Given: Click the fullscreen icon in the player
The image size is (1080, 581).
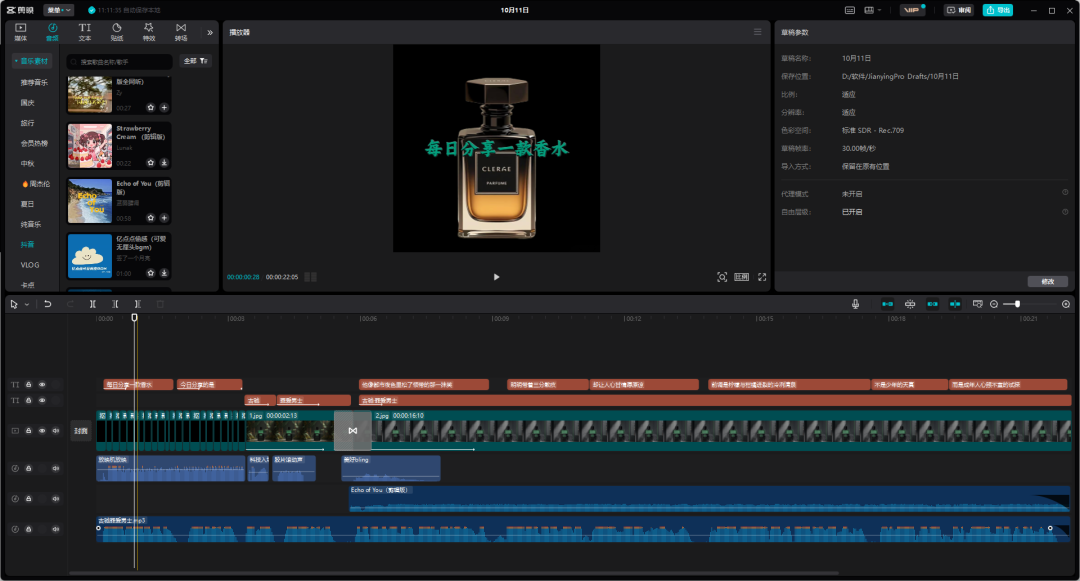Looking at the screenshot, I should point(761,277).
